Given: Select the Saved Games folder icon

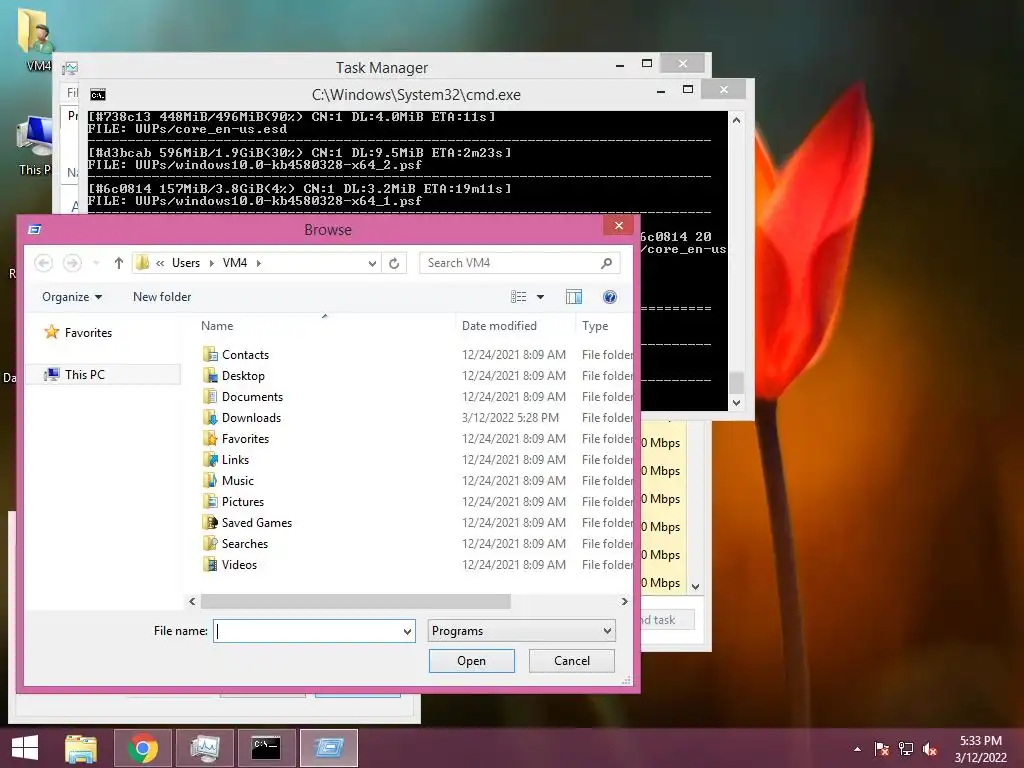Looking at the screenshot, I should [210, 522].
